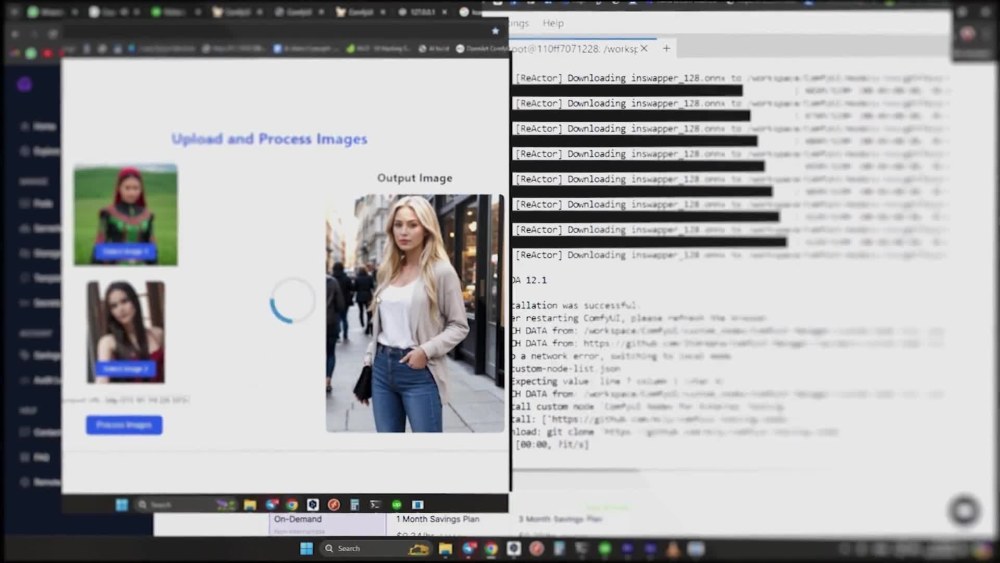This screenshot has width=1000, height=563.
Task: Open Chrome on the taskbar under upload page
Action: [292, 505]
